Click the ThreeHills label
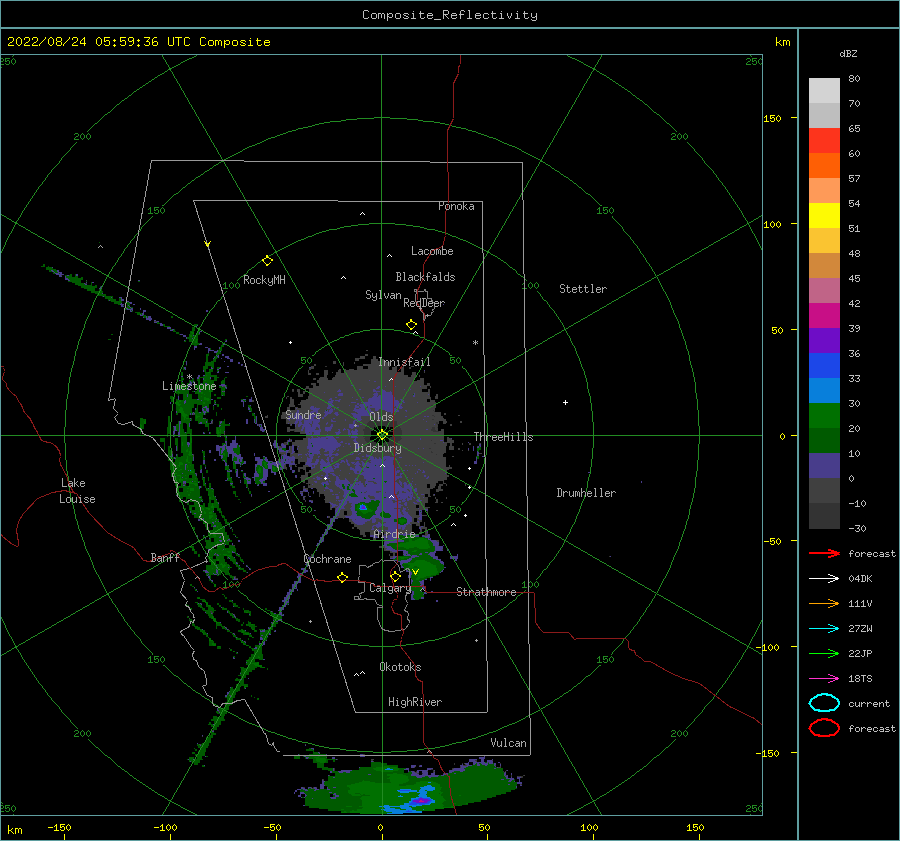 [503, 437]
